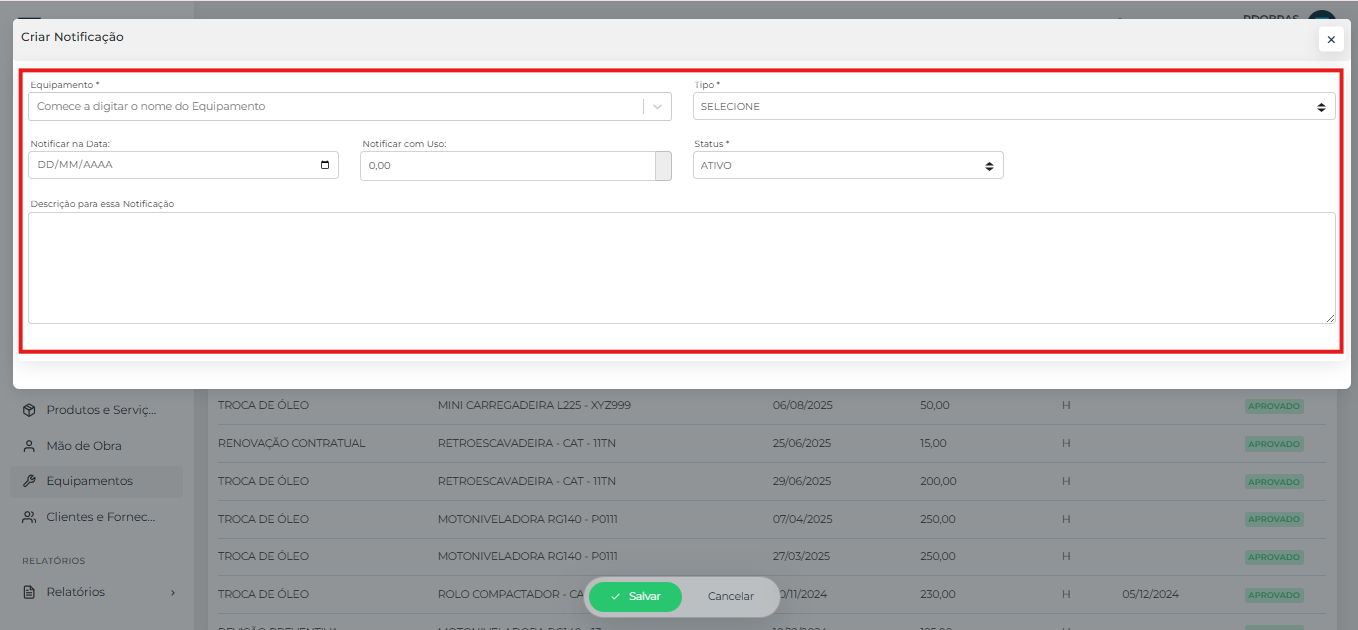Click the calendar icon in the date field
This screenshot has width=1358, height=630.
(x=325, y=165)
